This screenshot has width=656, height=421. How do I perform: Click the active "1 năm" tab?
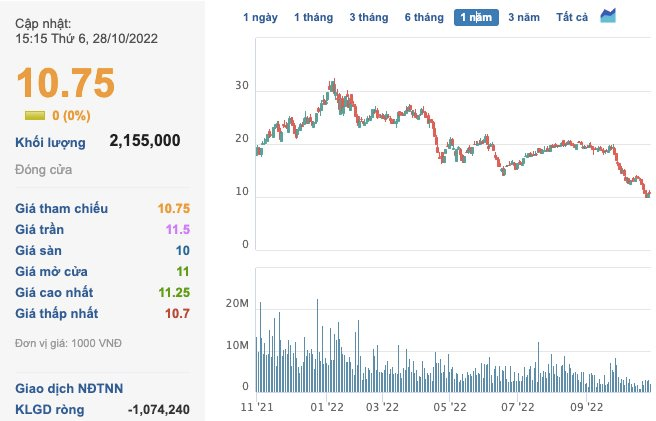[476, 17]
